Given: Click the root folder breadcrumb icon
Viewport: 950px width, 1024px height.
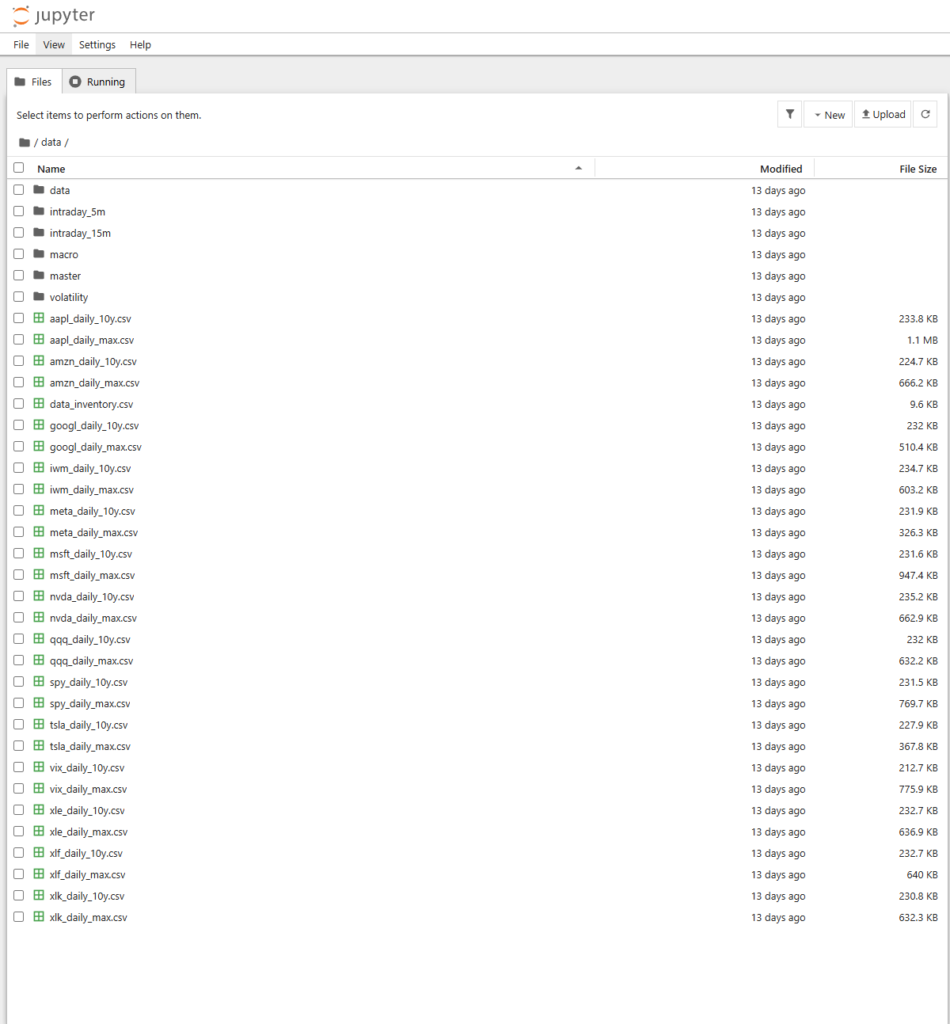Looking at the screenshot, I should tap(25, 142).
